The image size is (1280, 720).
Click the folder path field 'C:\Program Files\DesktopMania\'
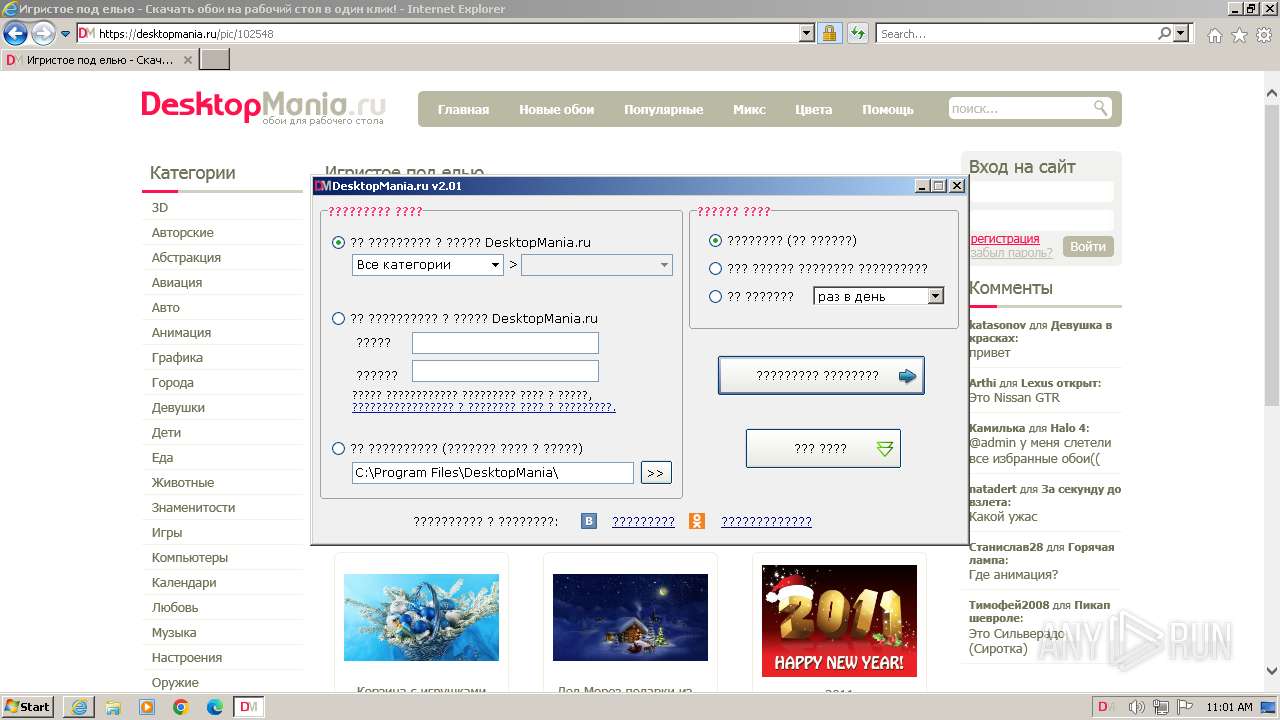point(493,473)
